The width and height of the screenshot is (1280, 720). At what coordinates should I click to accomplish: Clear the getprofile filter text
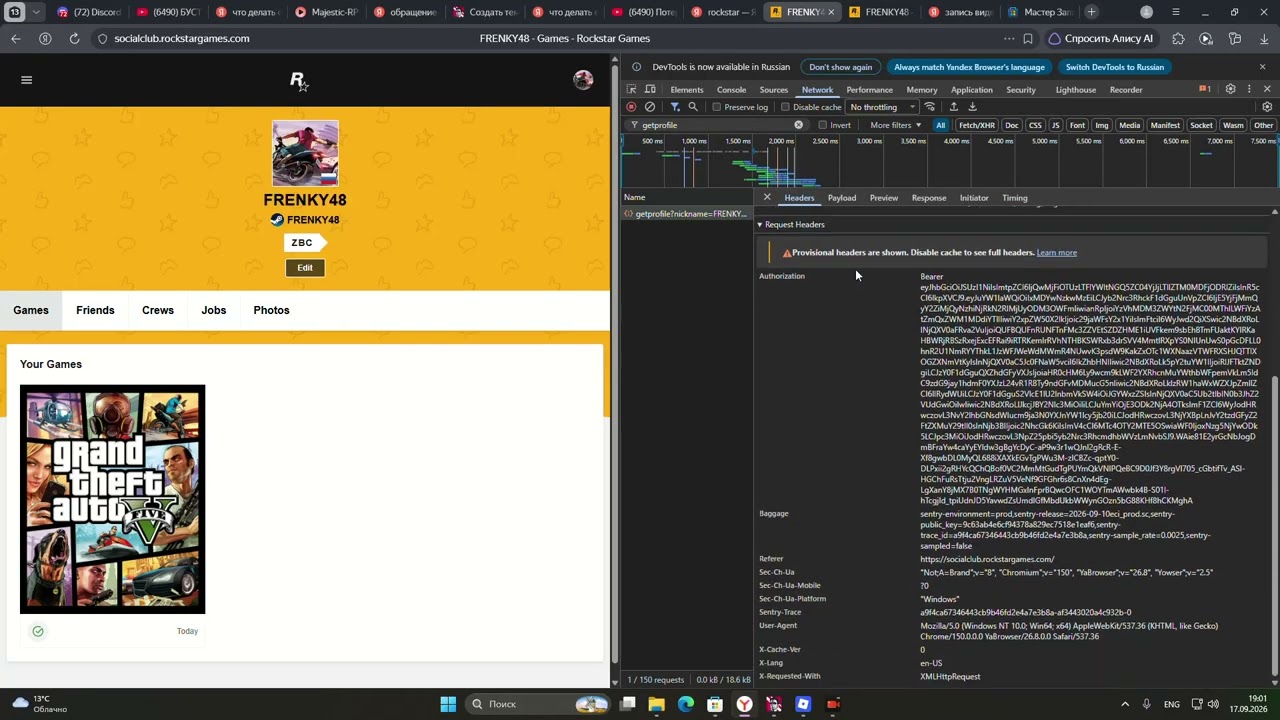coord(798,125)
